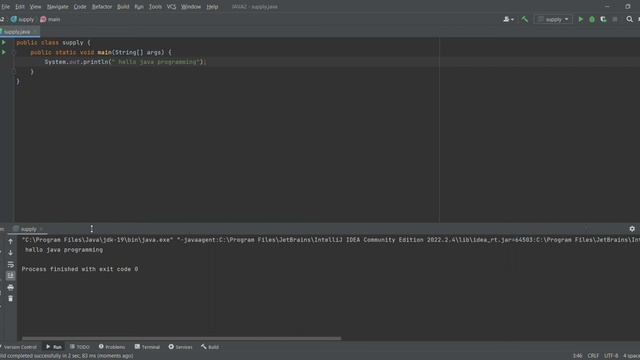
Task: Open the Edit menu
Action: (x=20, y=7)
